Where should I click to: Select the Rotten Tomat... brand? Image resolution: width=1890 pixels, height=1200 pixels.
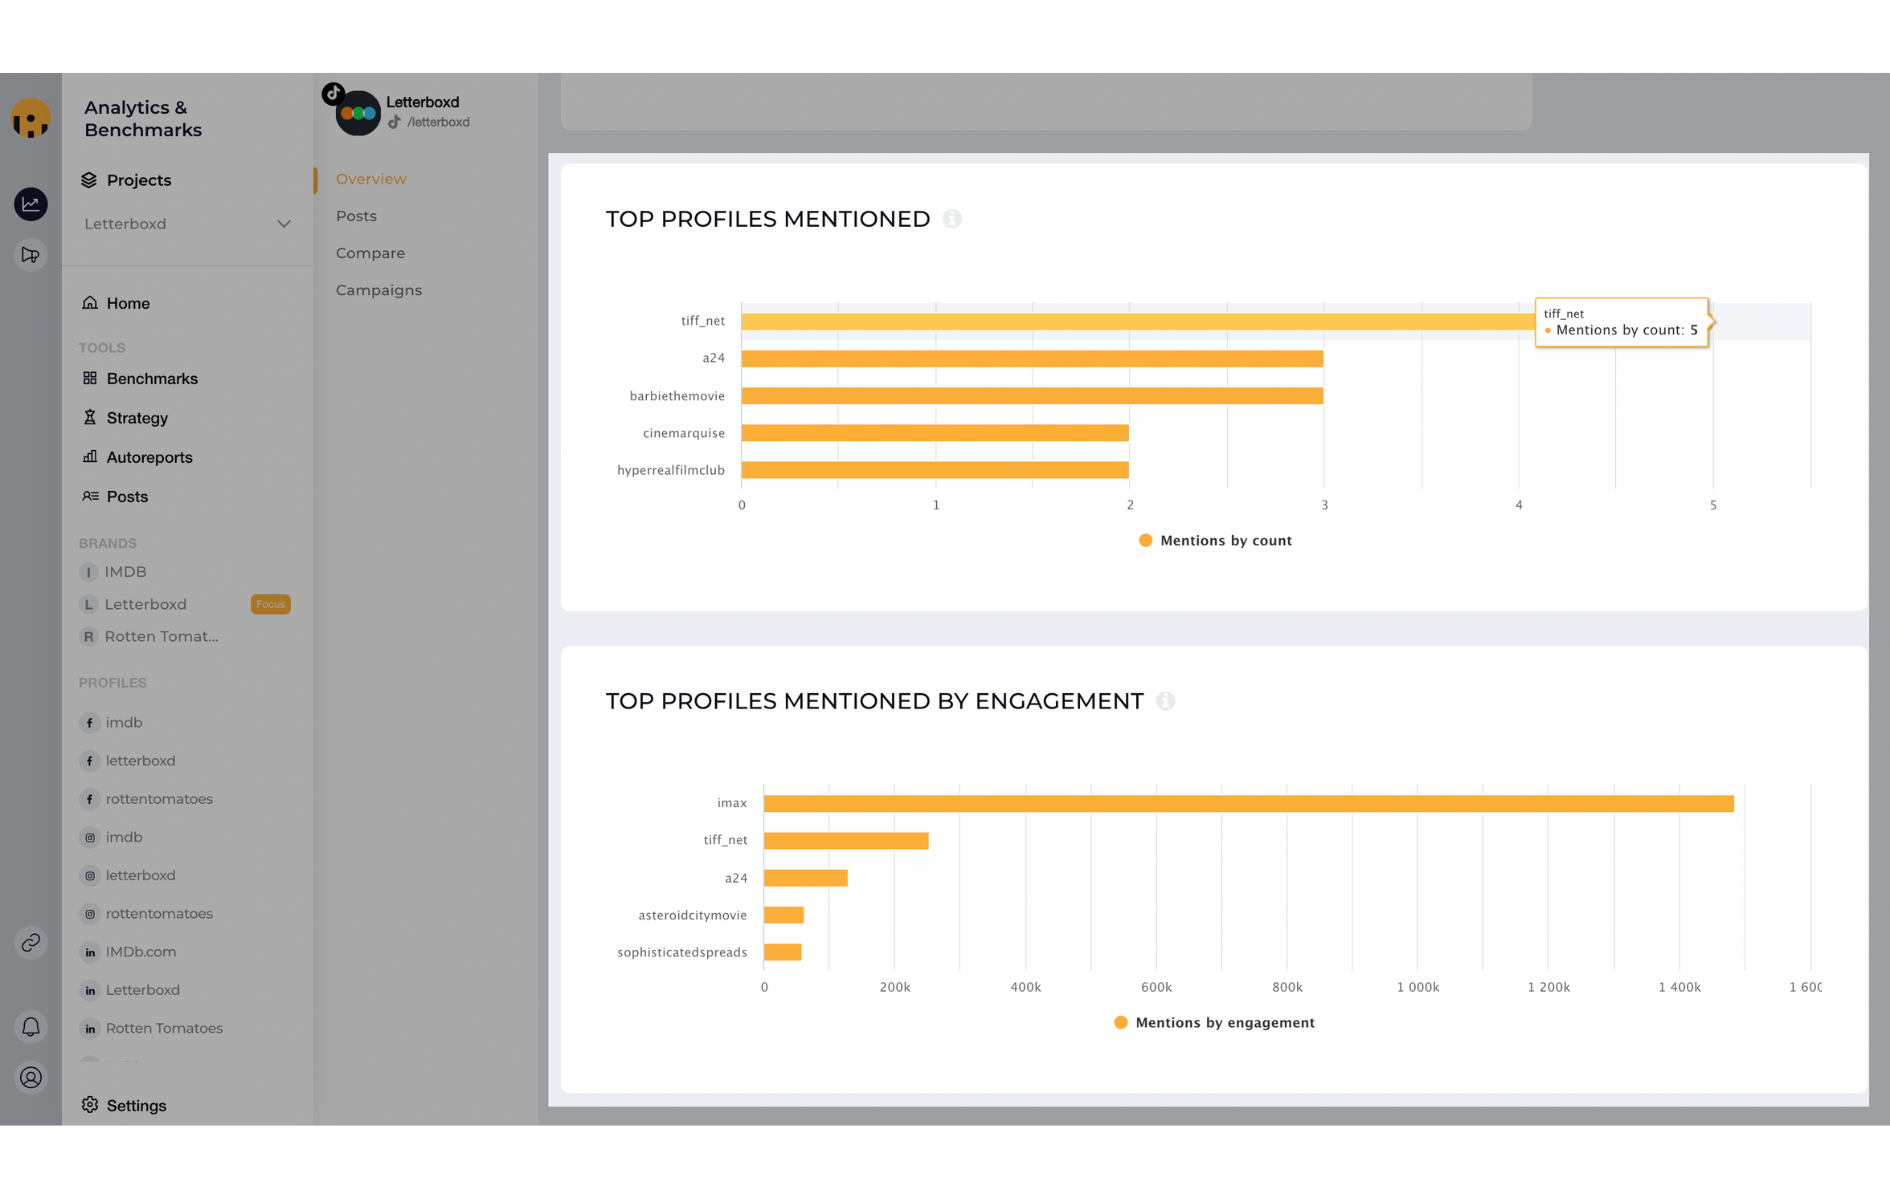(x=150, y=636)
